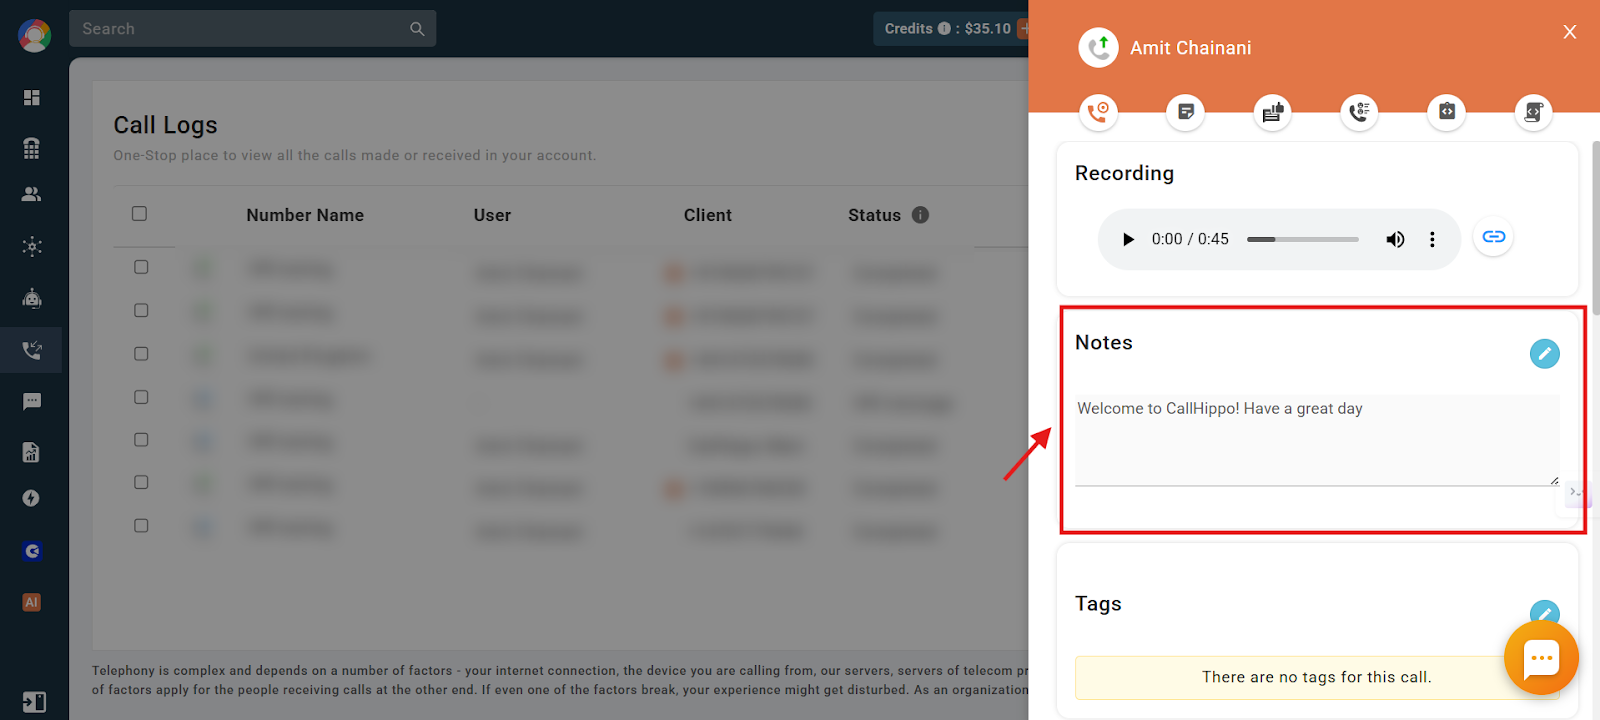The image size is (1600, 720).
Task: Click the User column header
Action: [x=492, y=215]
